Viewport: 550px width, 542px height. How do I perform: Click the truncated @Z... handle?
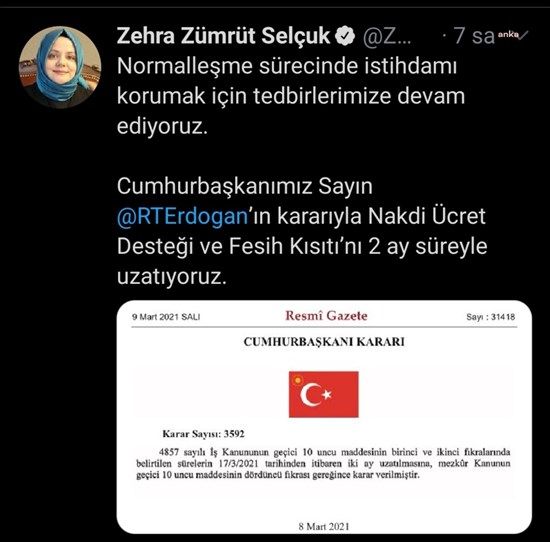tap(387, 36)
